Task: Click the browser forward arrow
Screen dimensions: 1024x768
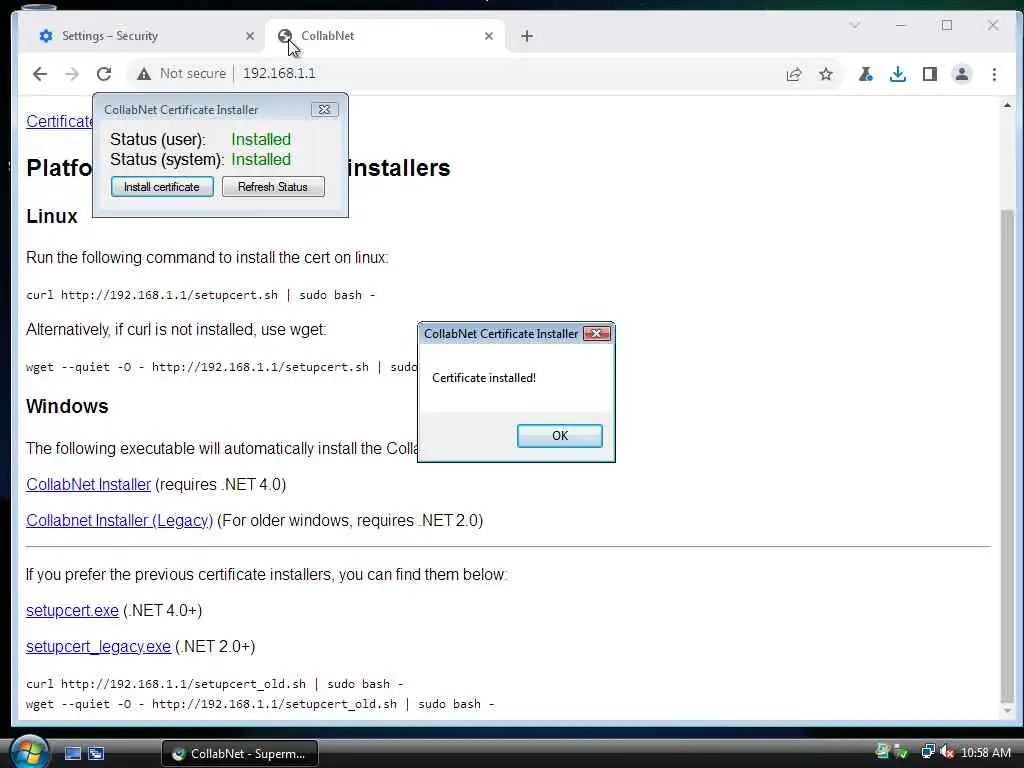Action: click(72, 74)
